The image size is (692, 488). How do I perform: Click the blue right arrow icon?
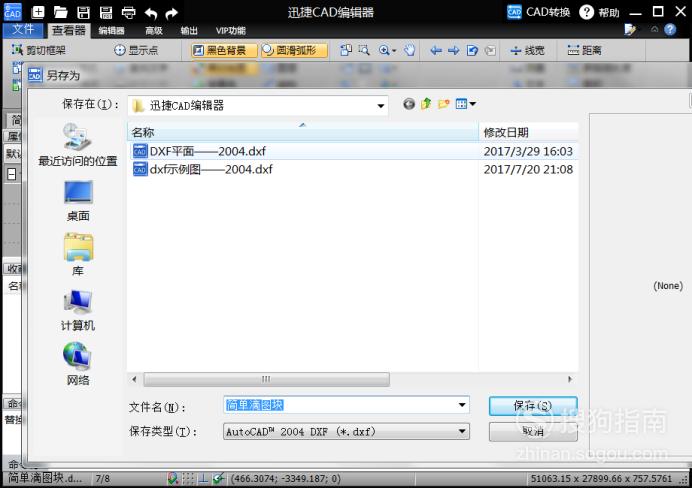point(454,50)
